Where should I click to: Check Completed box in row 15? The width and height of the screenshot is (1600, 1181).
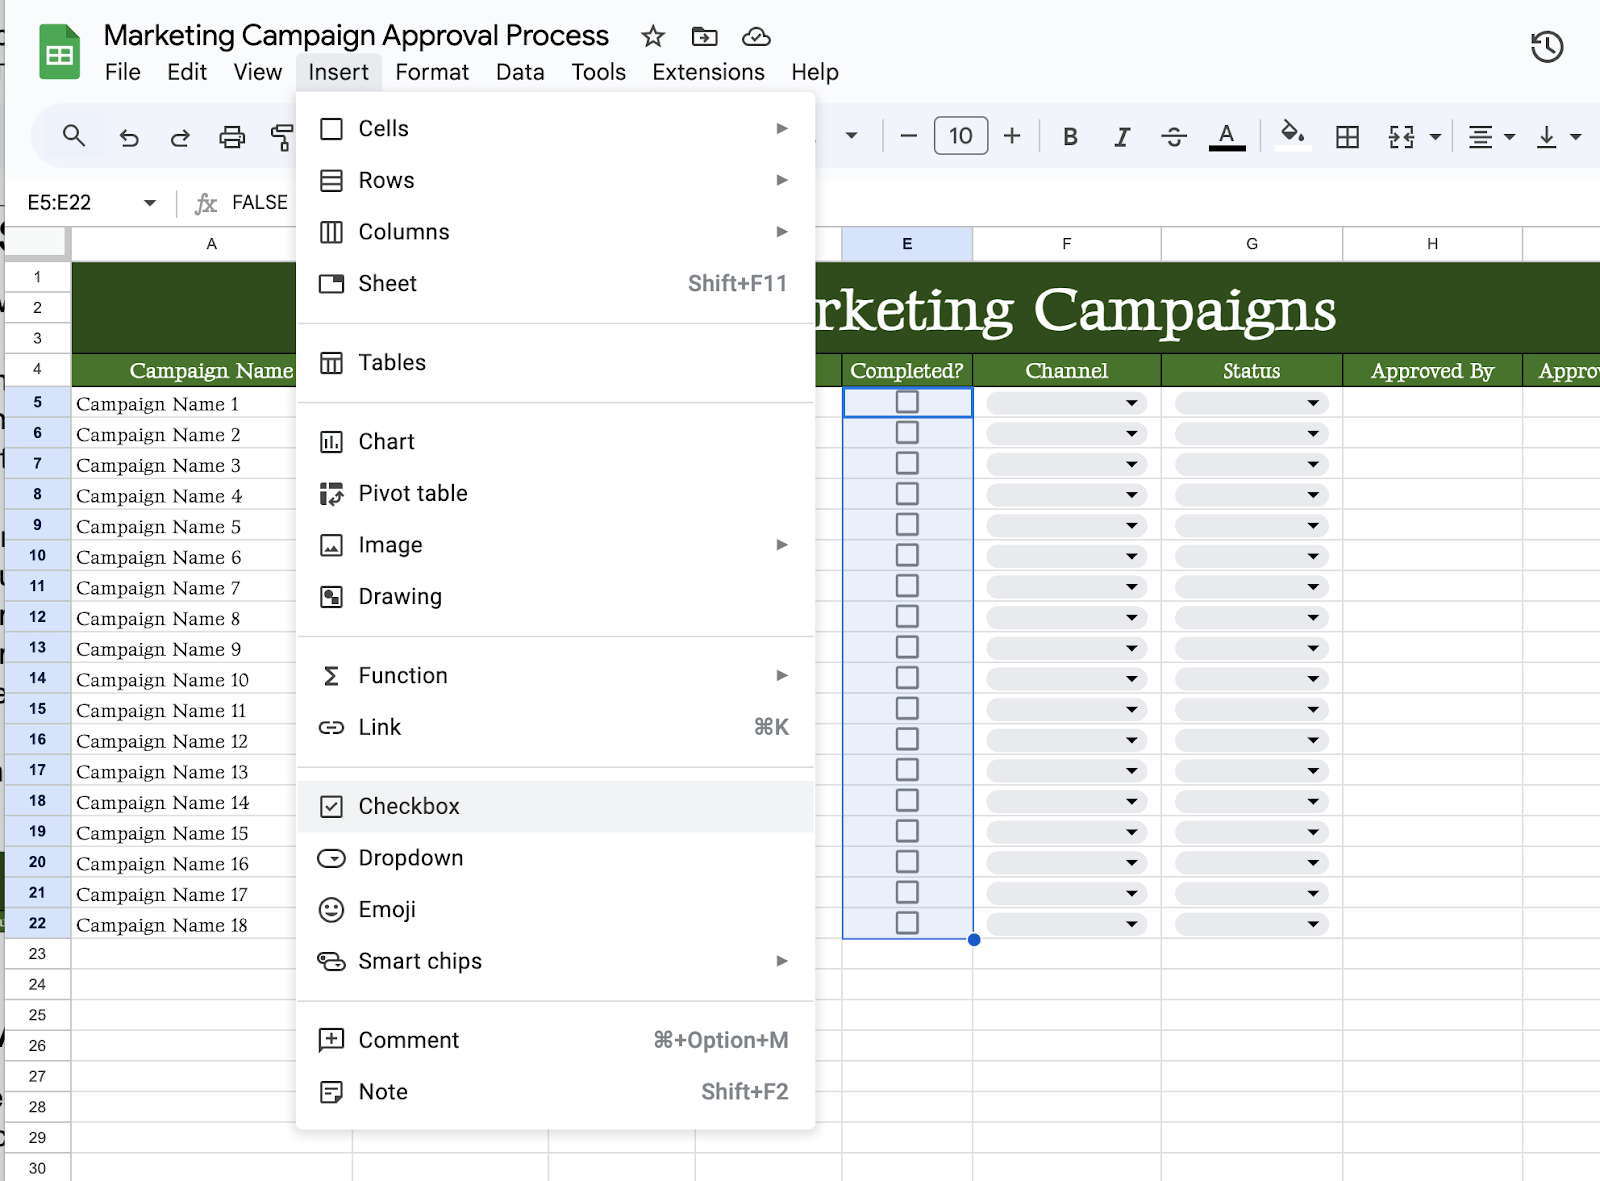tap(907, 709)
